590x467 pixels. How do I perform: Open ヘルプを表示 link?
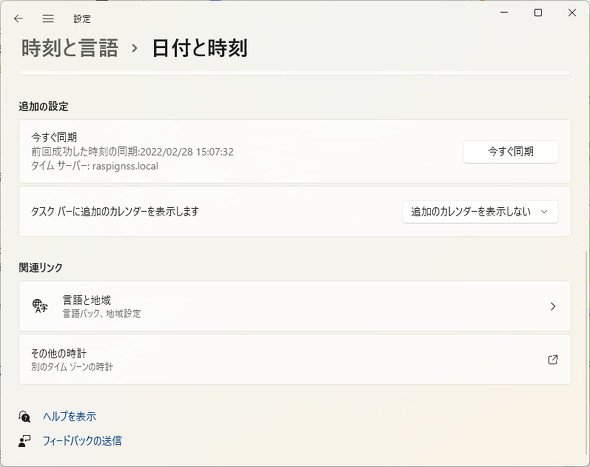pyautogui.click(x=69, y=416)
